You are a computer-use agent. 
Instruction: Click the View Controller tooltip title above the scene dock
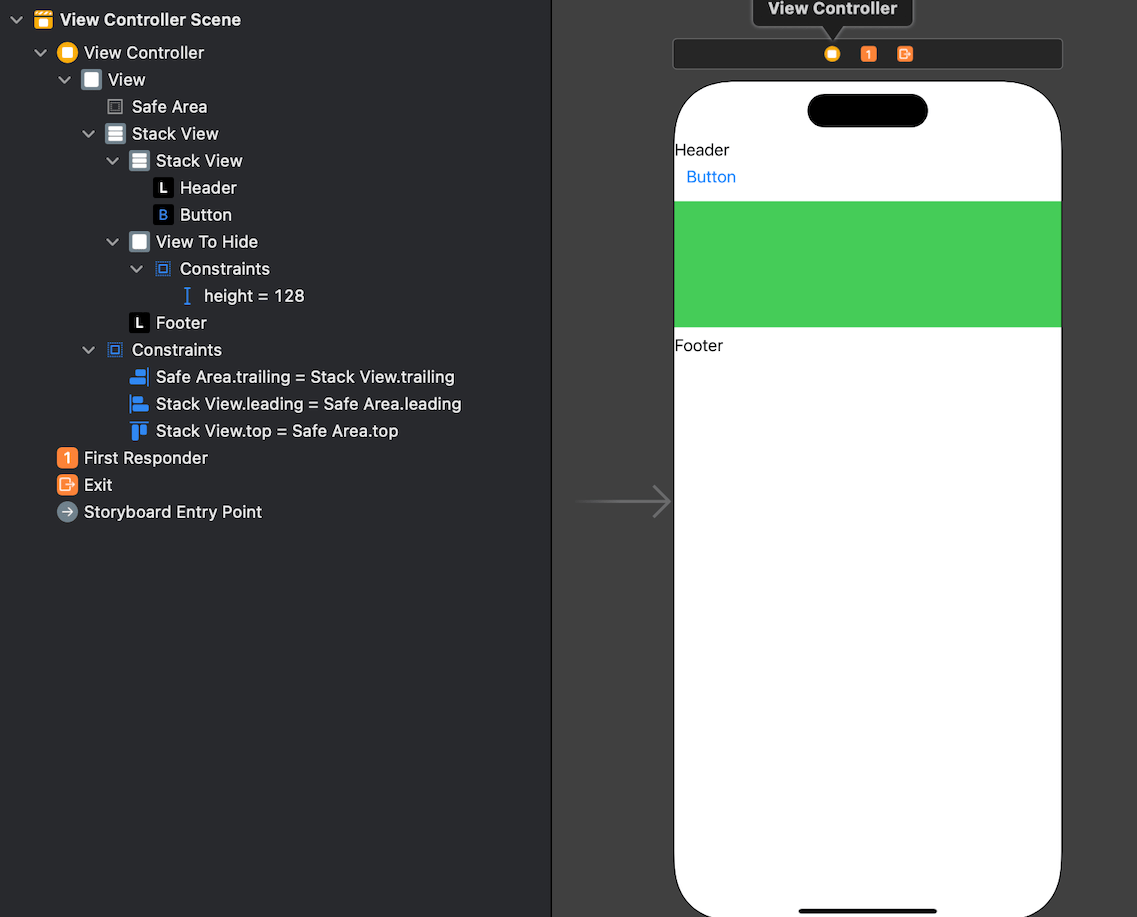[x=832, y=9]
